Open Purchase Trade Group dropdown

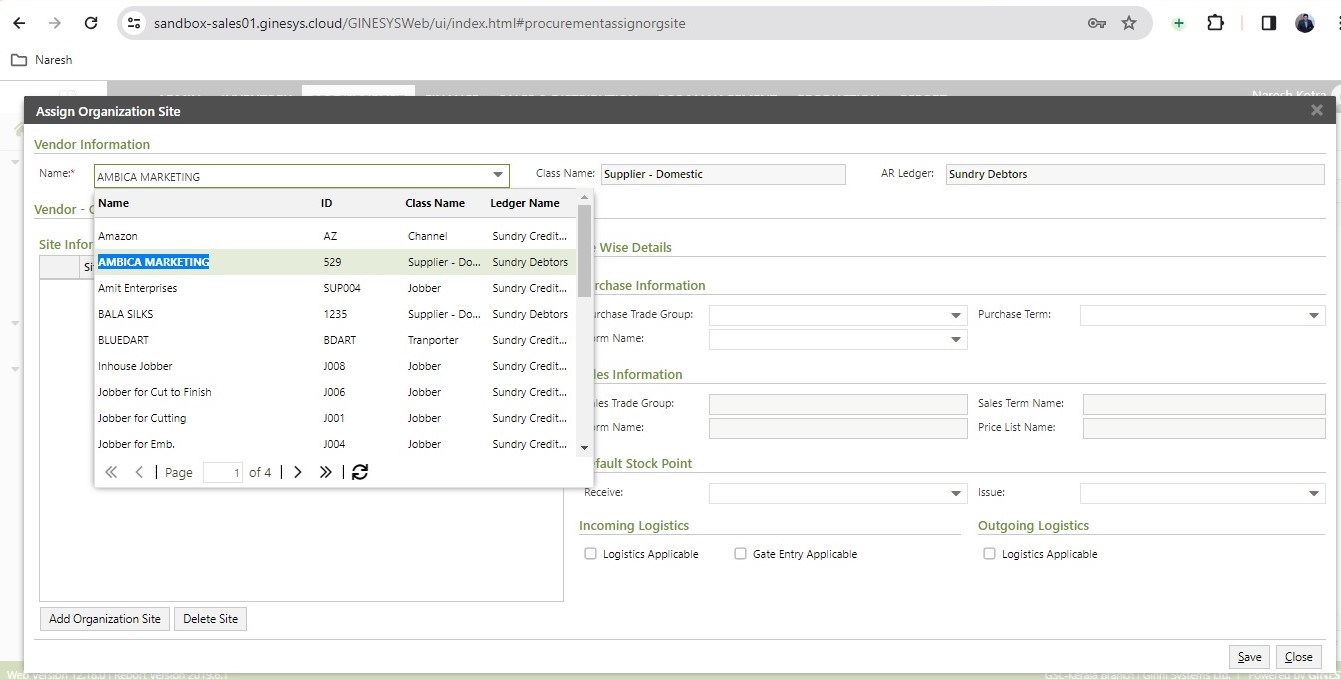tap(957, 315)
